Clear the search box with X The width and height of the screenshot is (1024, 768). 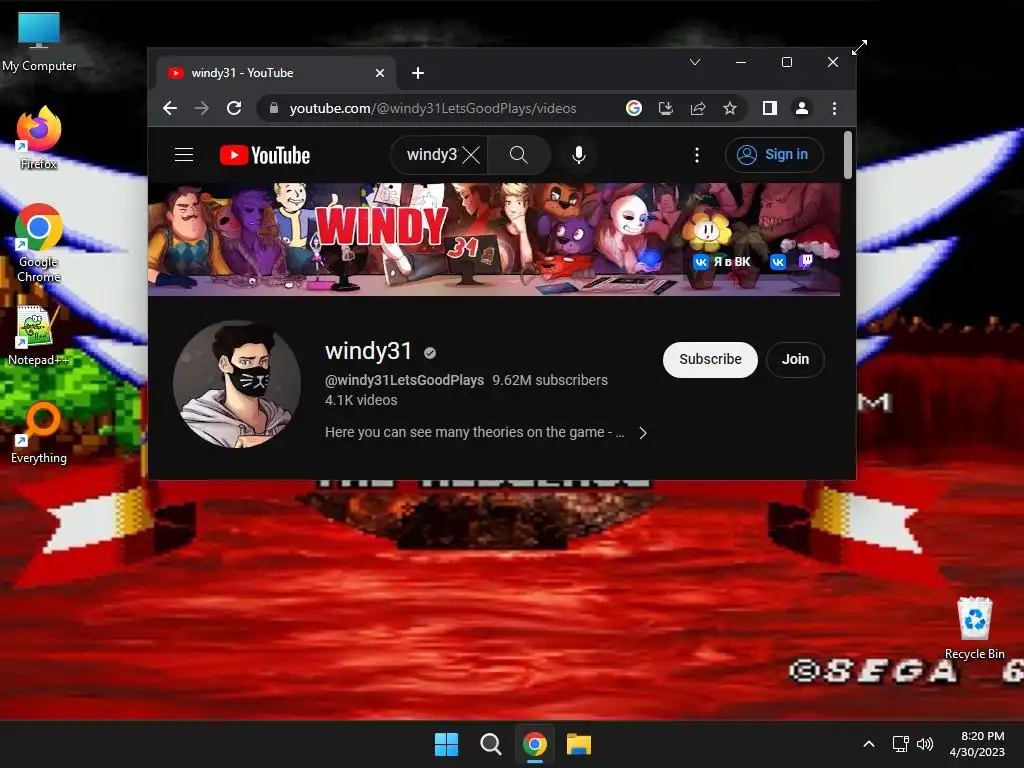click(x=471, y=155)
